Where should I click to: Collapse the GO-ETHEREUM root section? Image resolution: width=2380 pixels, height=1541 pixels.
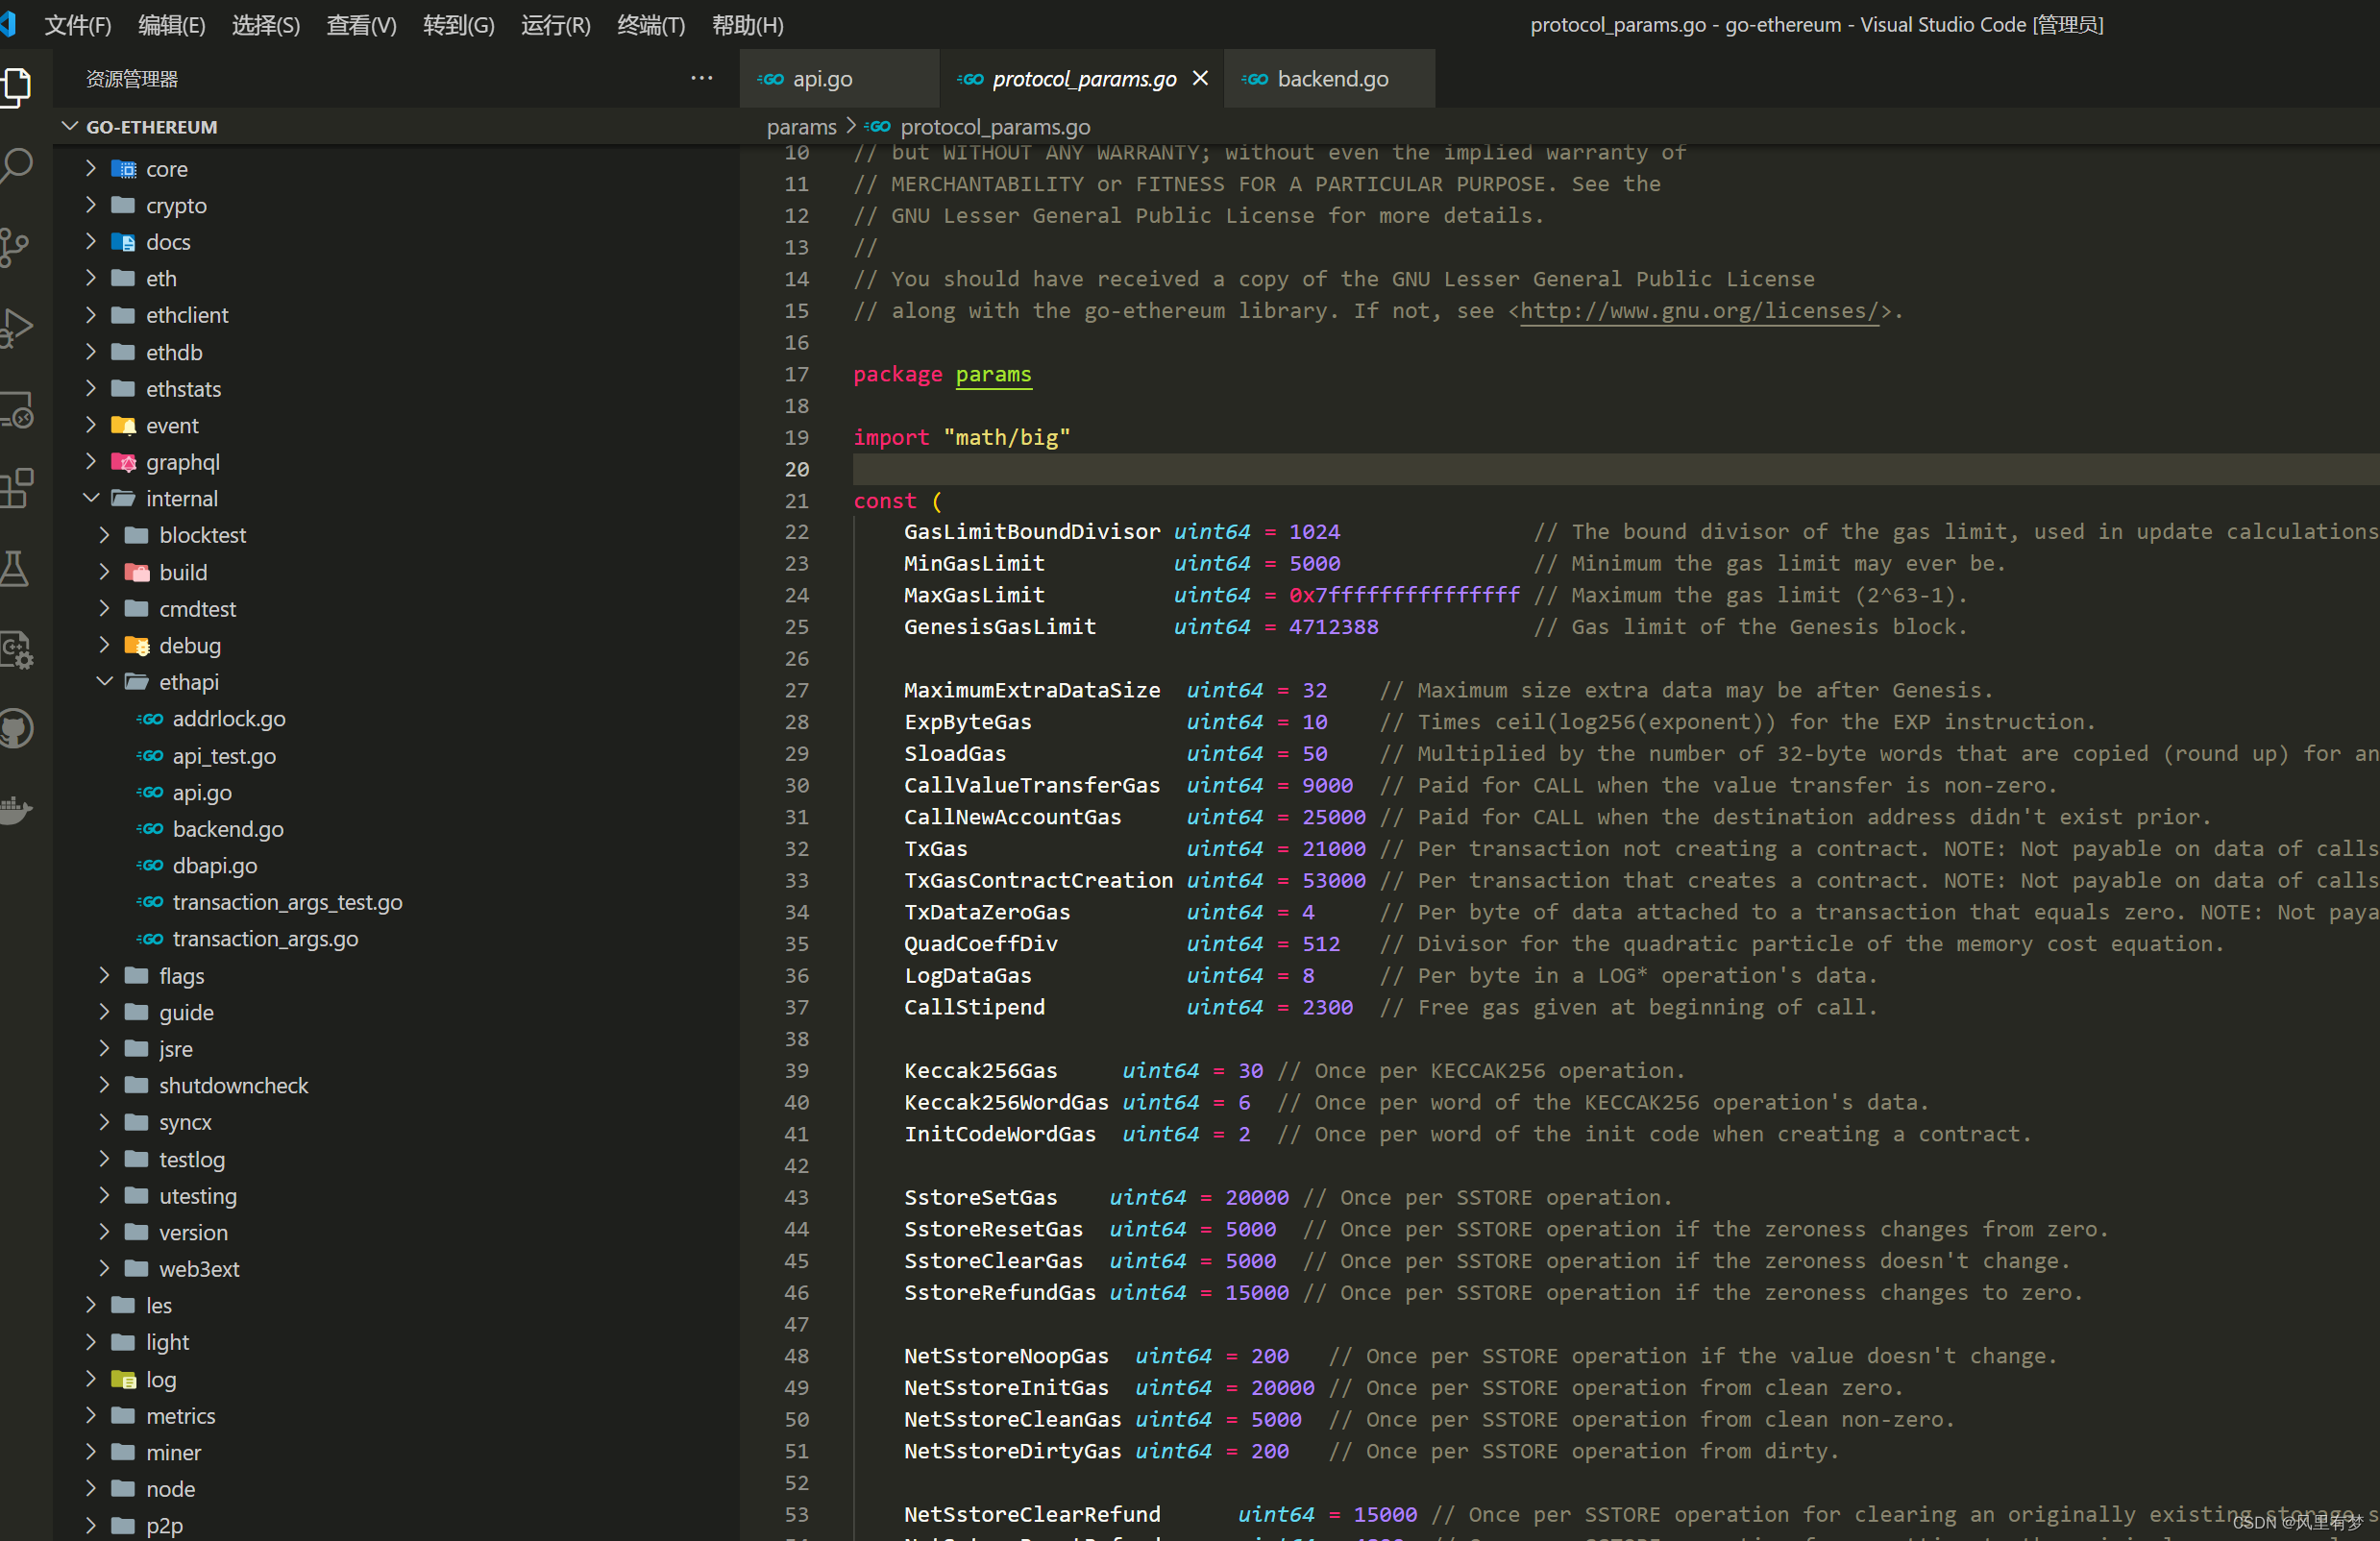[x=70, y=127]
